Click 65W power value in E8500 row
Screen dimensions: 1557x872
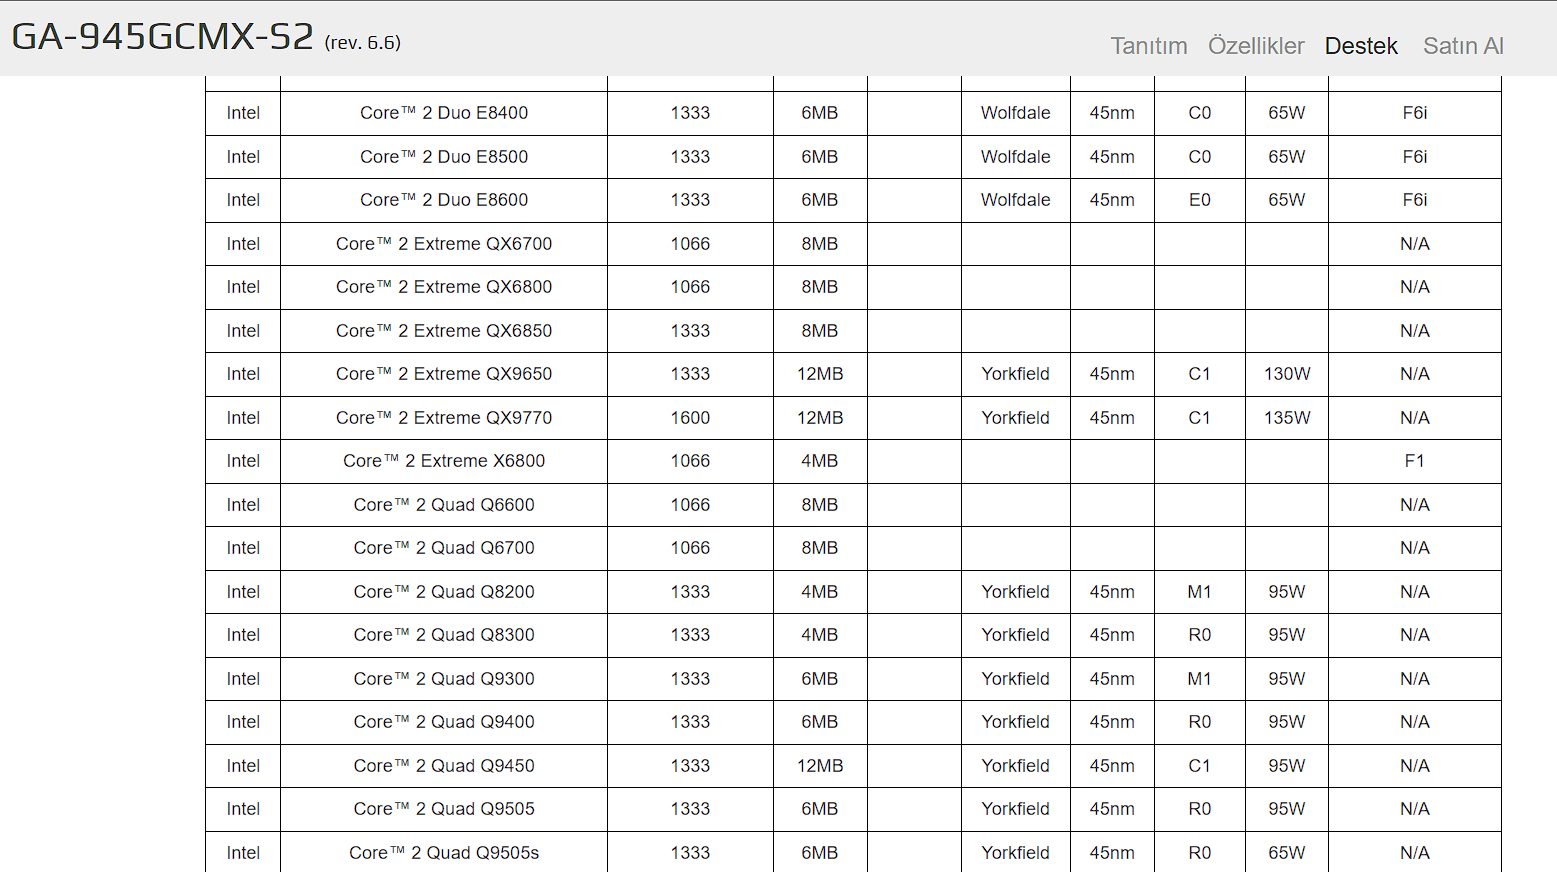click(x=1287, y=157)
